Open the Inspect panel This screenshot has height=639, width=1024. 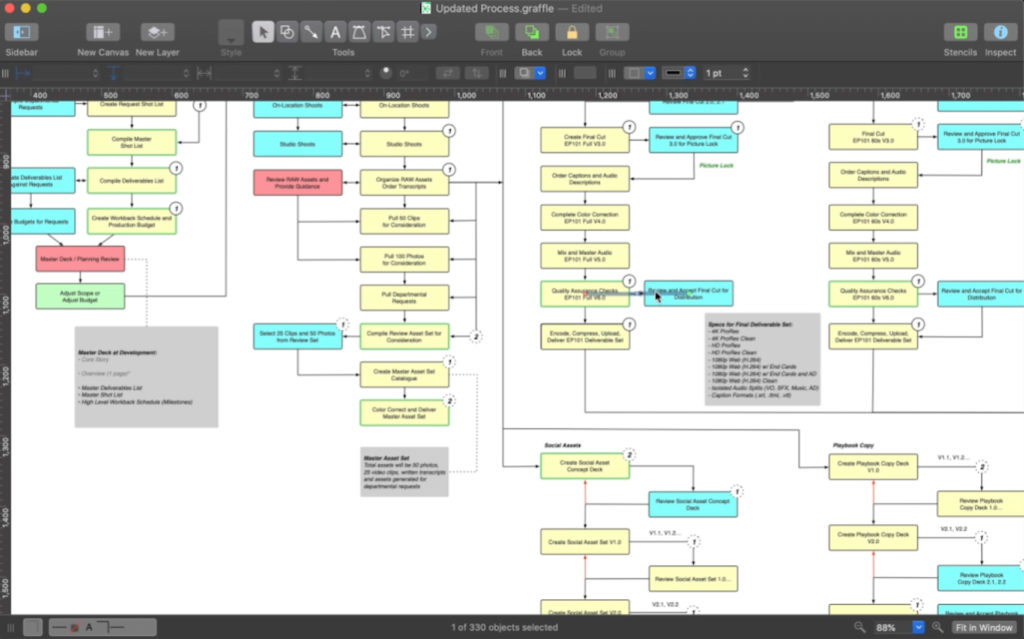[x=1000, y=33]
